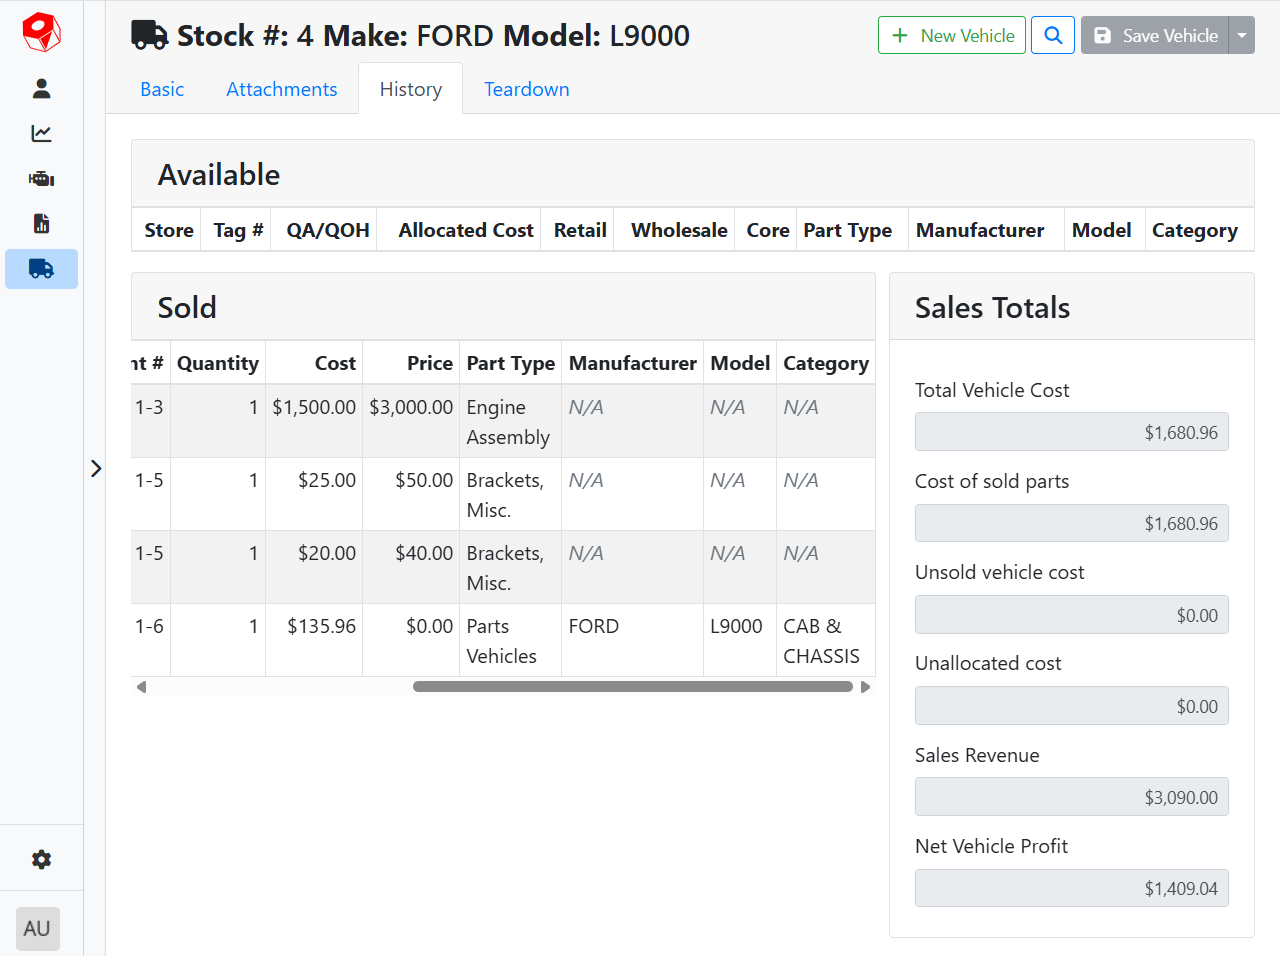1280x956 pixels.
Task: Click the magnifying glass search button
Action: (x=1053, y=35)
